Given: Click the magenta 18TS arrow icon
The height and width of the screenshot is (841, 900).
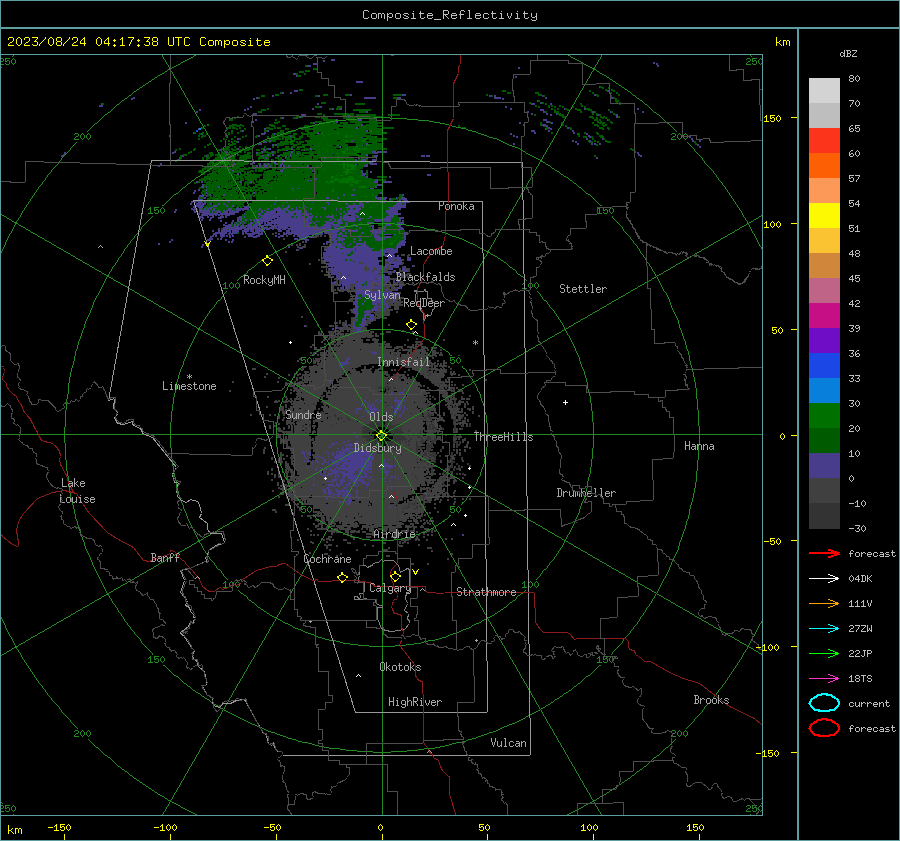Looking at the screenshot, I should [x=824, y=679].
